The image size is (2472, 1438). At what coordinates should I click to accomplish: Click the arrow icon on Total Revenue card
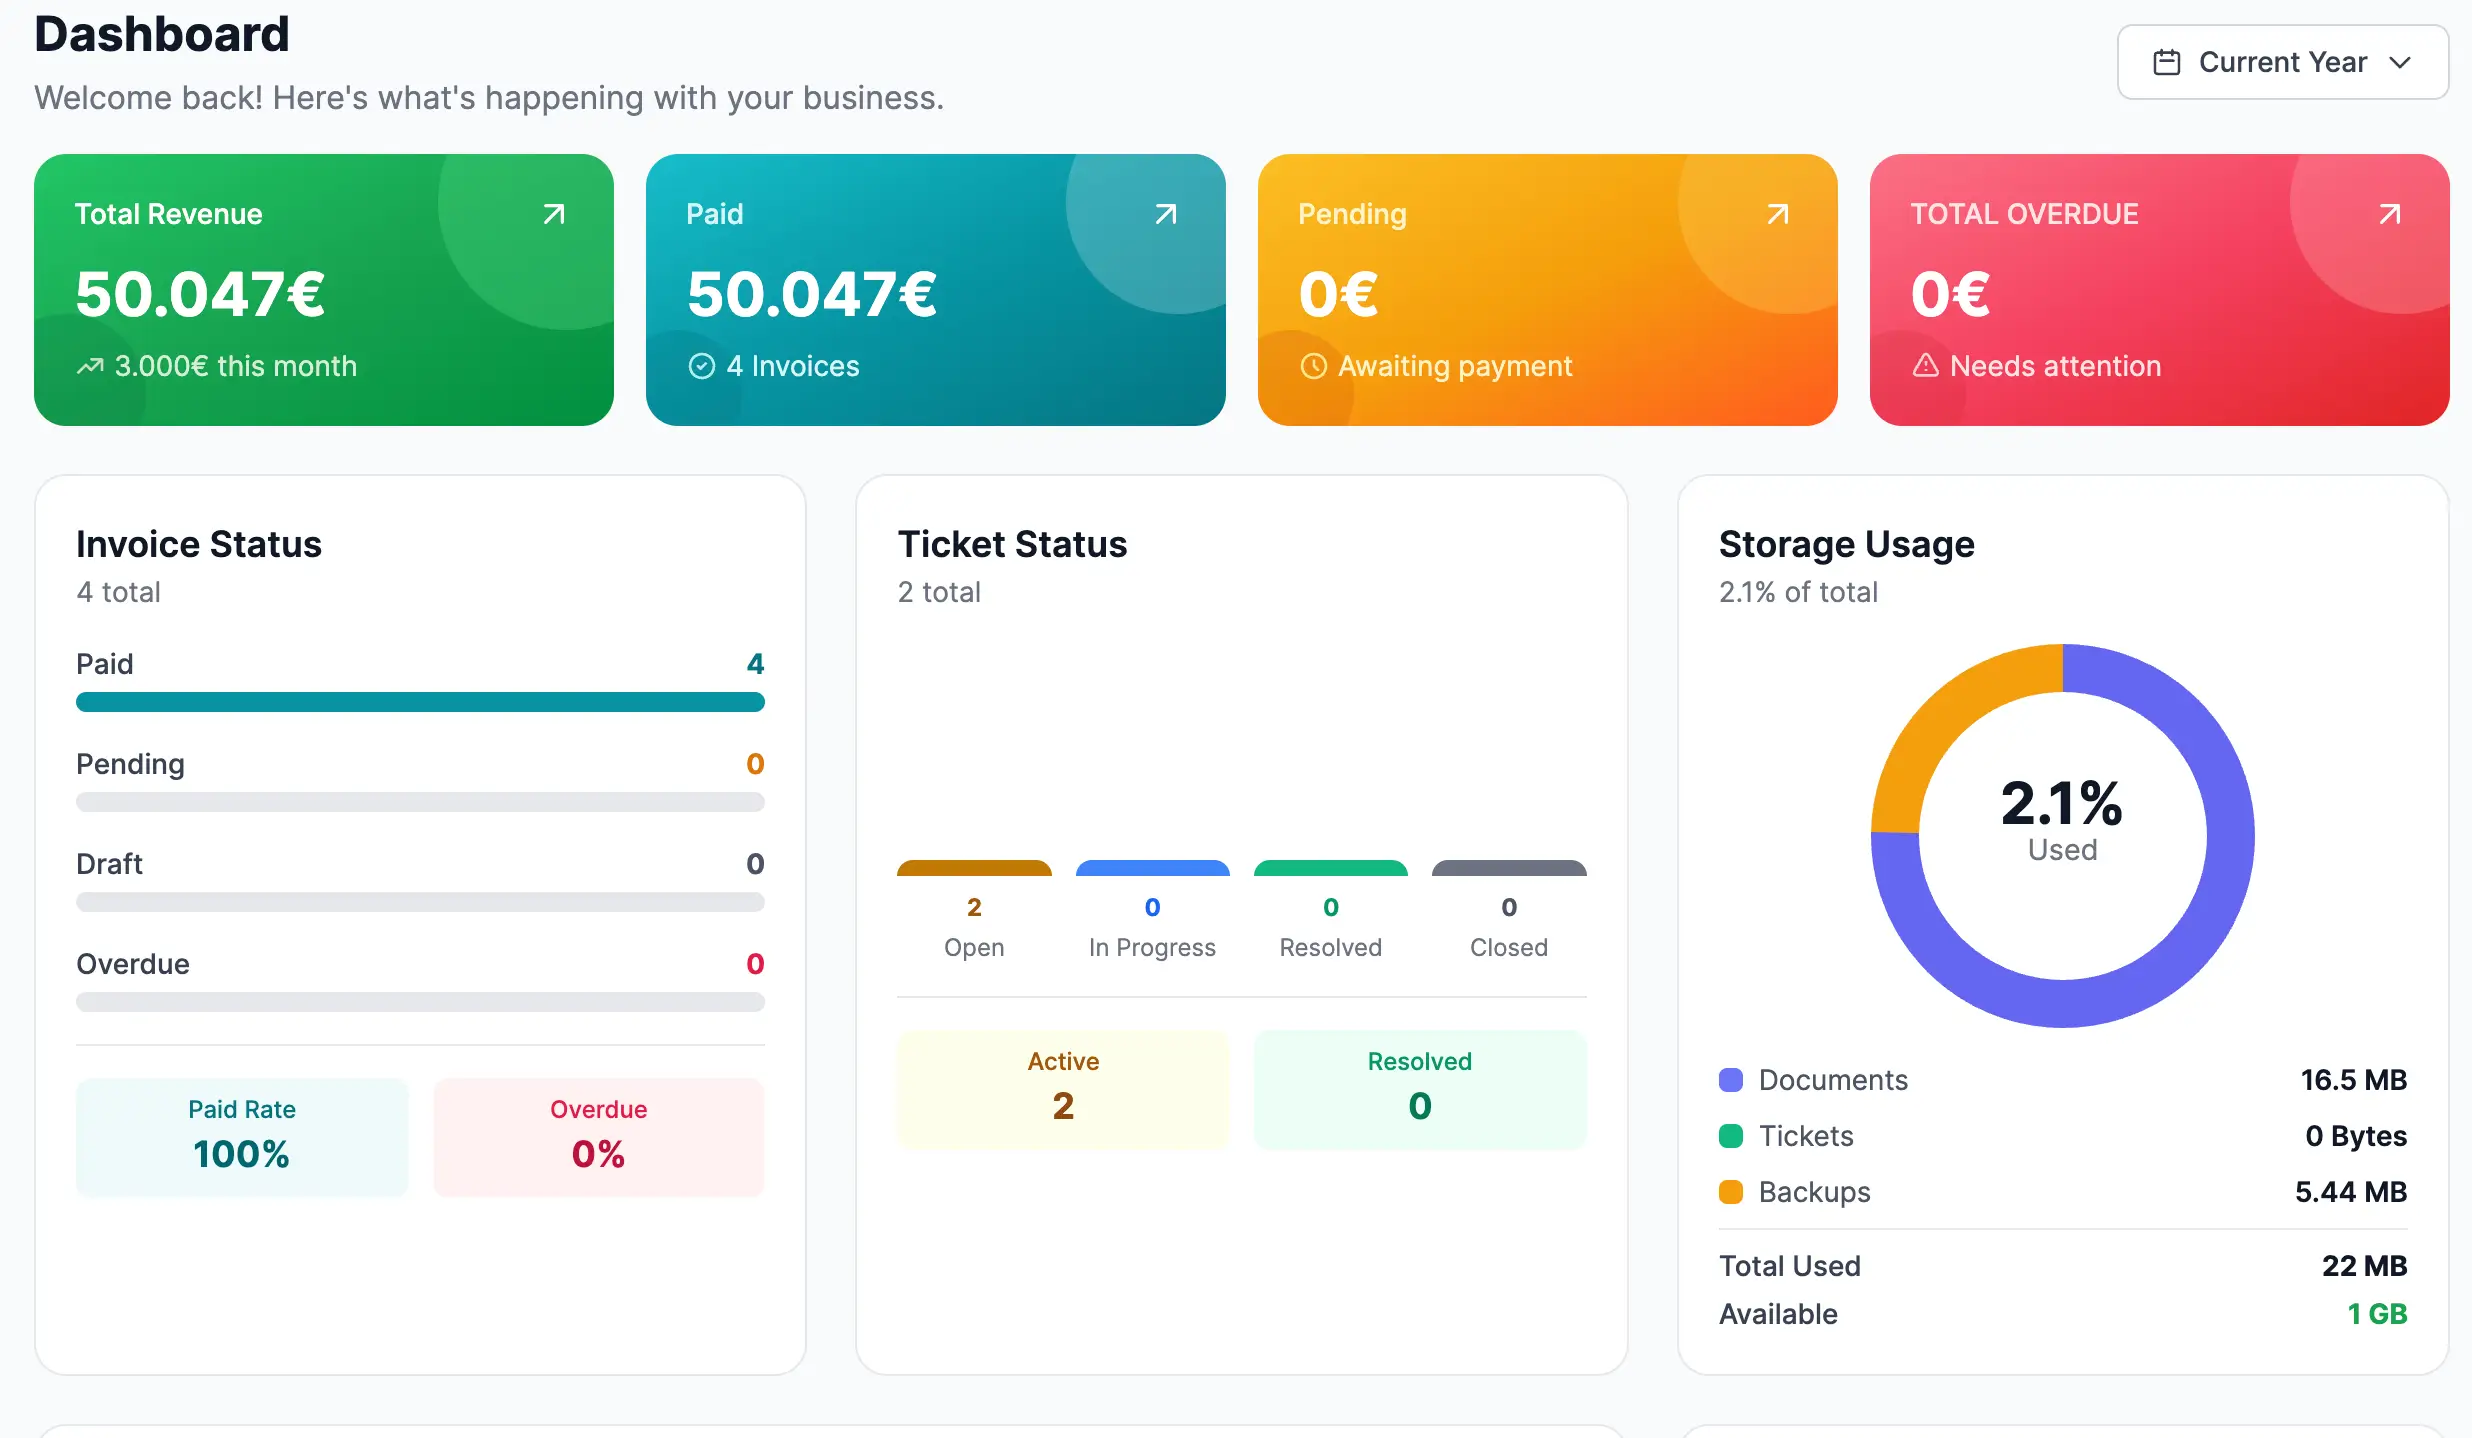click(554, 213)
